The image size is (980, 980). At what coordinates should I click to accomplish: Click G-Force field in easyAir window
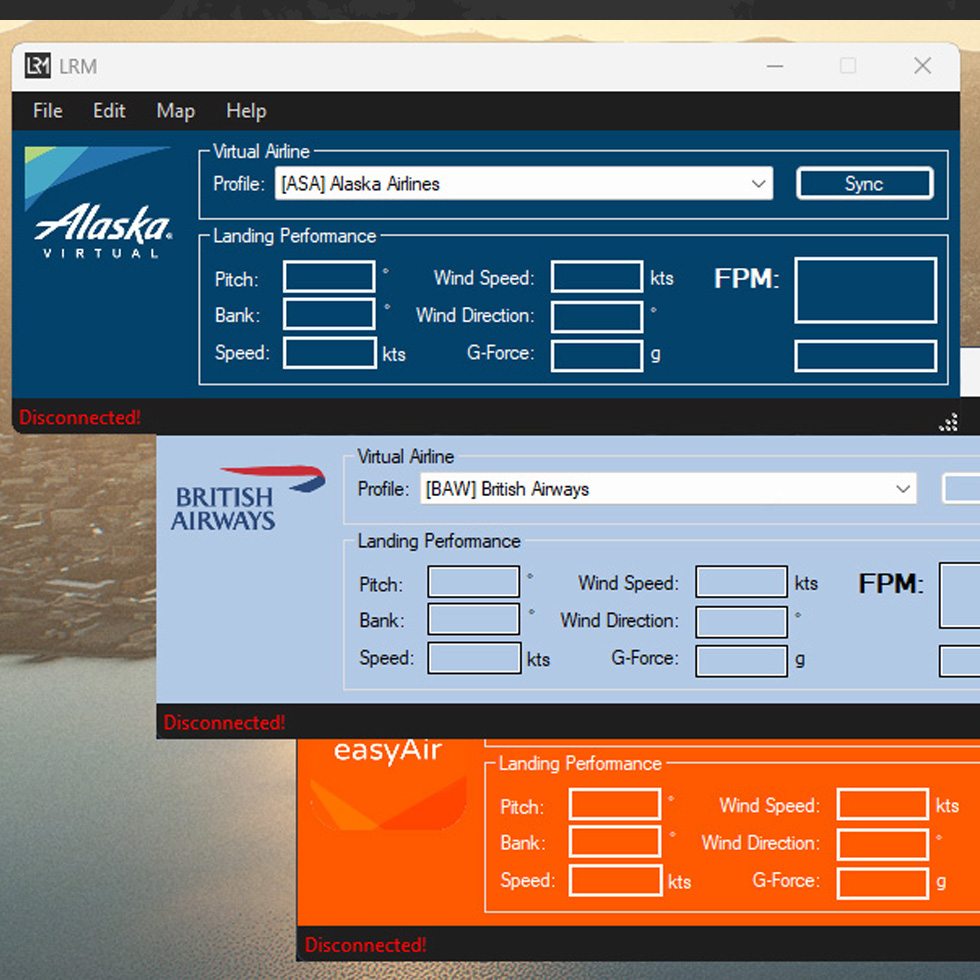point(882,884)
